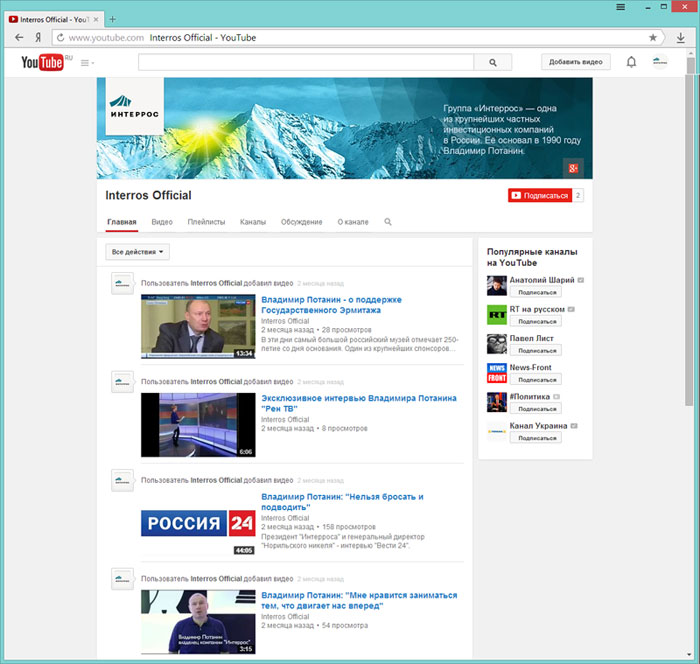Click the subscriber count 2
Viewport: 700px width, 664px height.
[578, 195]
